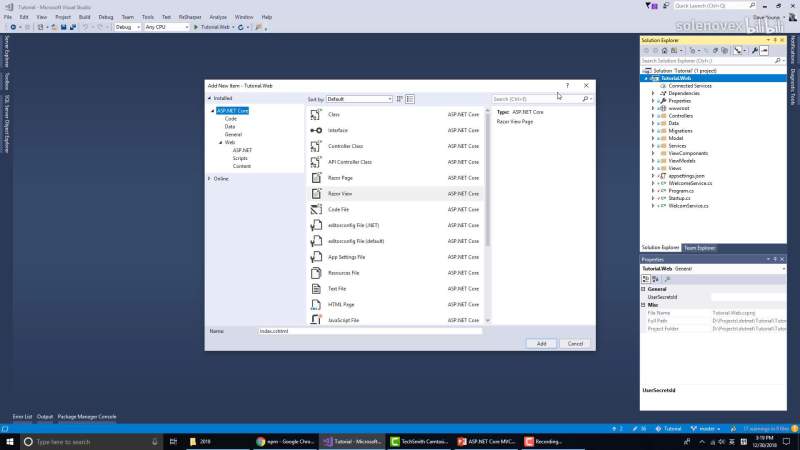Select the JavaScript File template icon
Screen dimensions: 800x450
316,319
